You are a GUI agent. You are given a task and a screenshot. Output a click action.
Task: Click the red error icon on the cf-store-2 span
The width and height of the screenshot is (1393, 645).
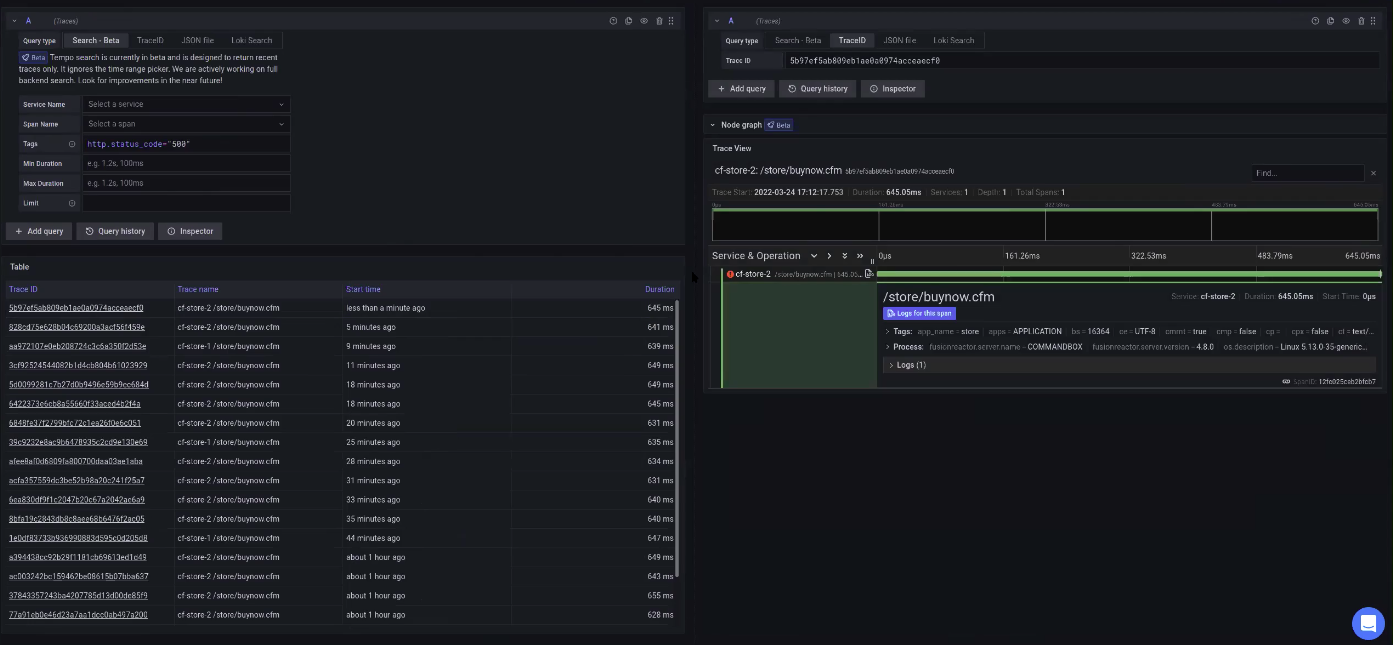point(730,274)
